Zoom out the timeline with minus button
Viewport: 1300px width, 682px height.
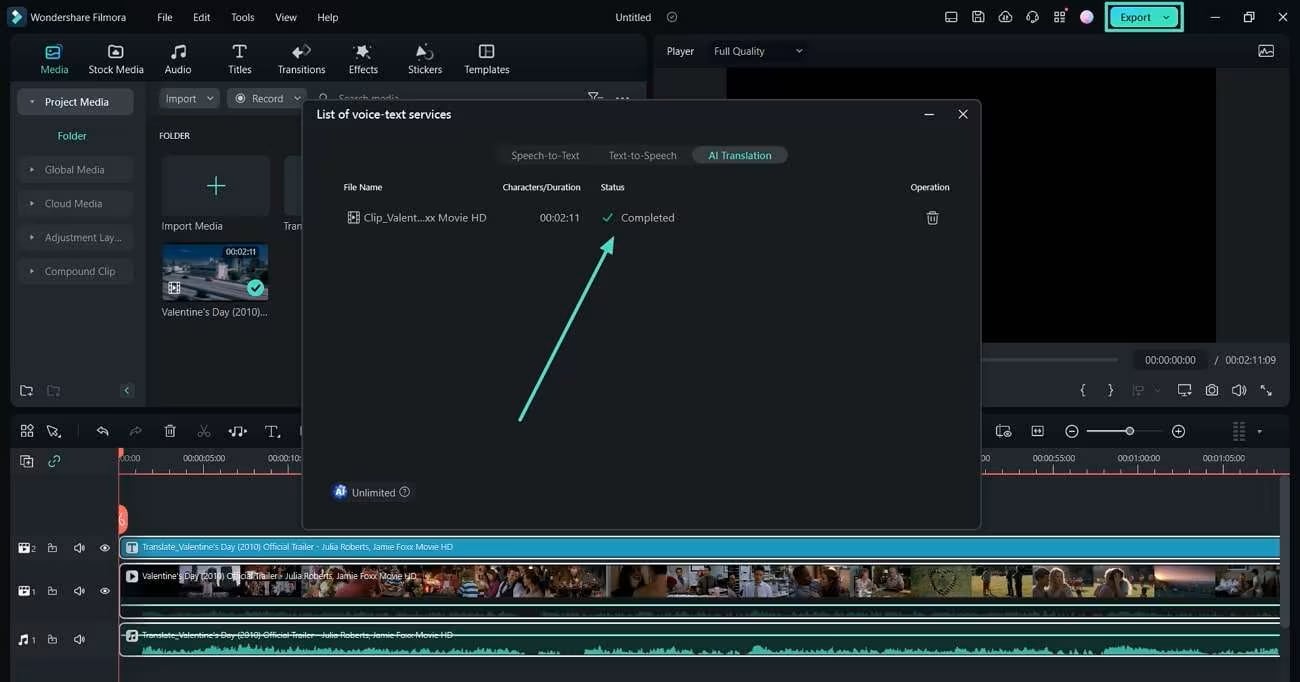(1072, 431)
